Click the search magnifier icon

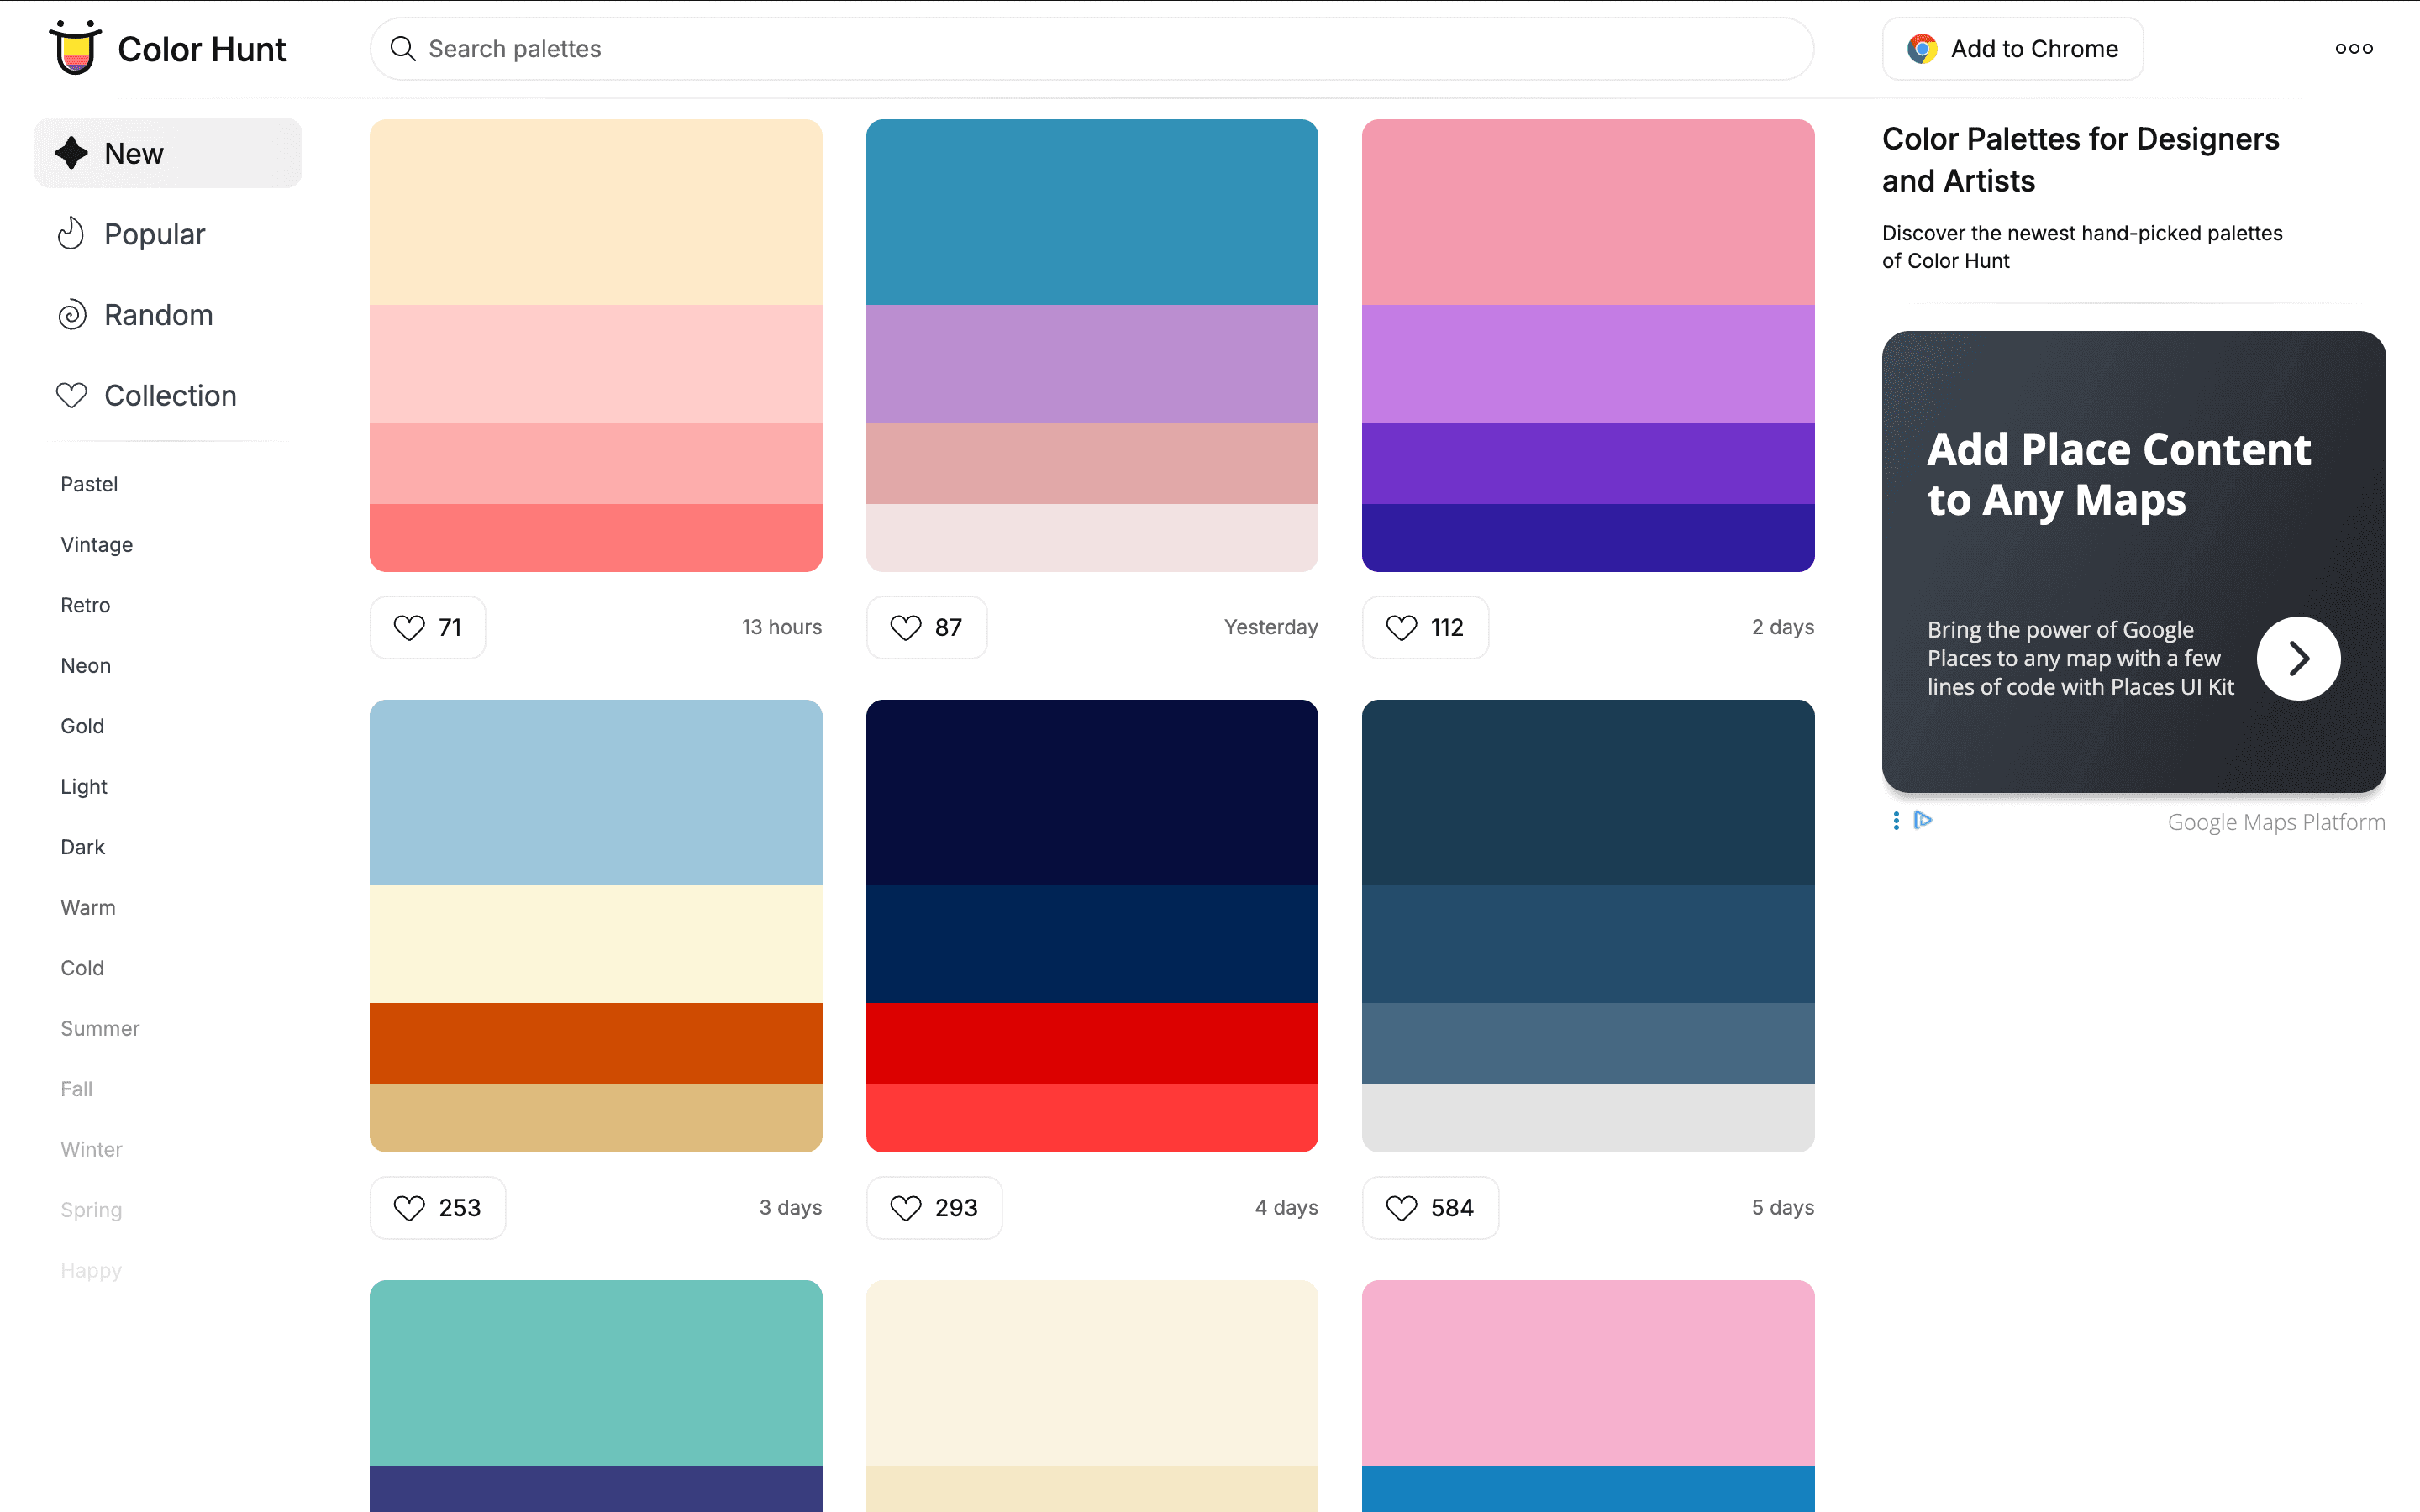(x=402, y=48)
